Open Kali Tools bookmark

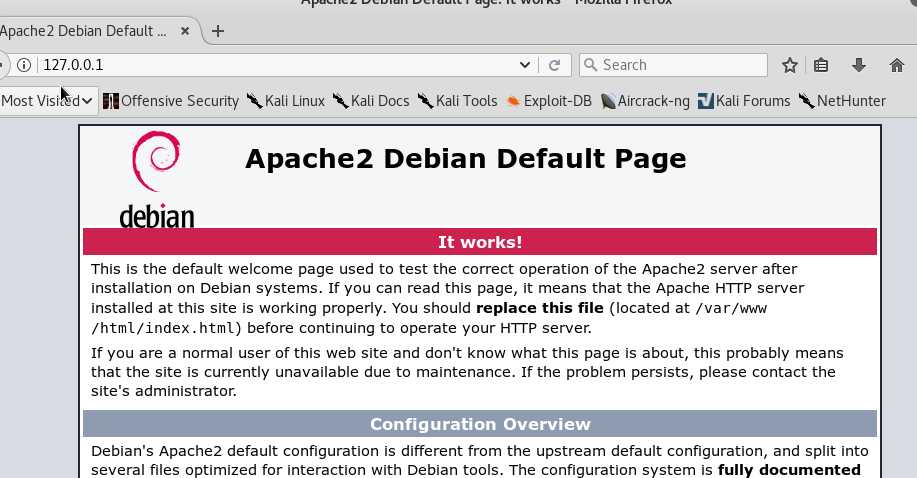pos(457,101)
